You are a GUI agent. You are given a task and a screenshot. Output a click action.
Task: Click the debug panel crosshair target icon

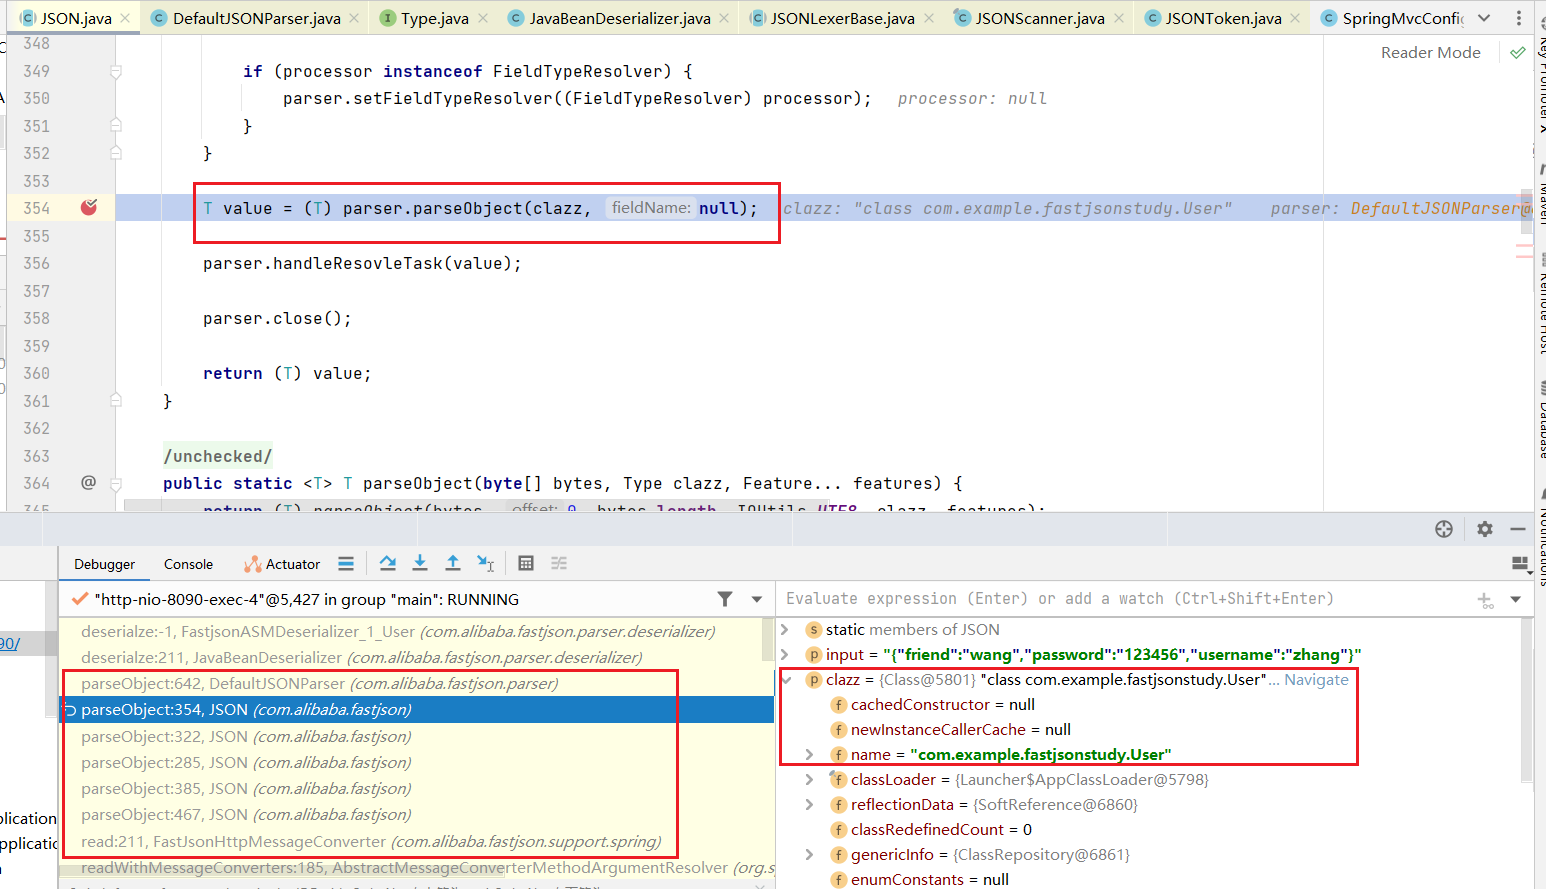1444,529
